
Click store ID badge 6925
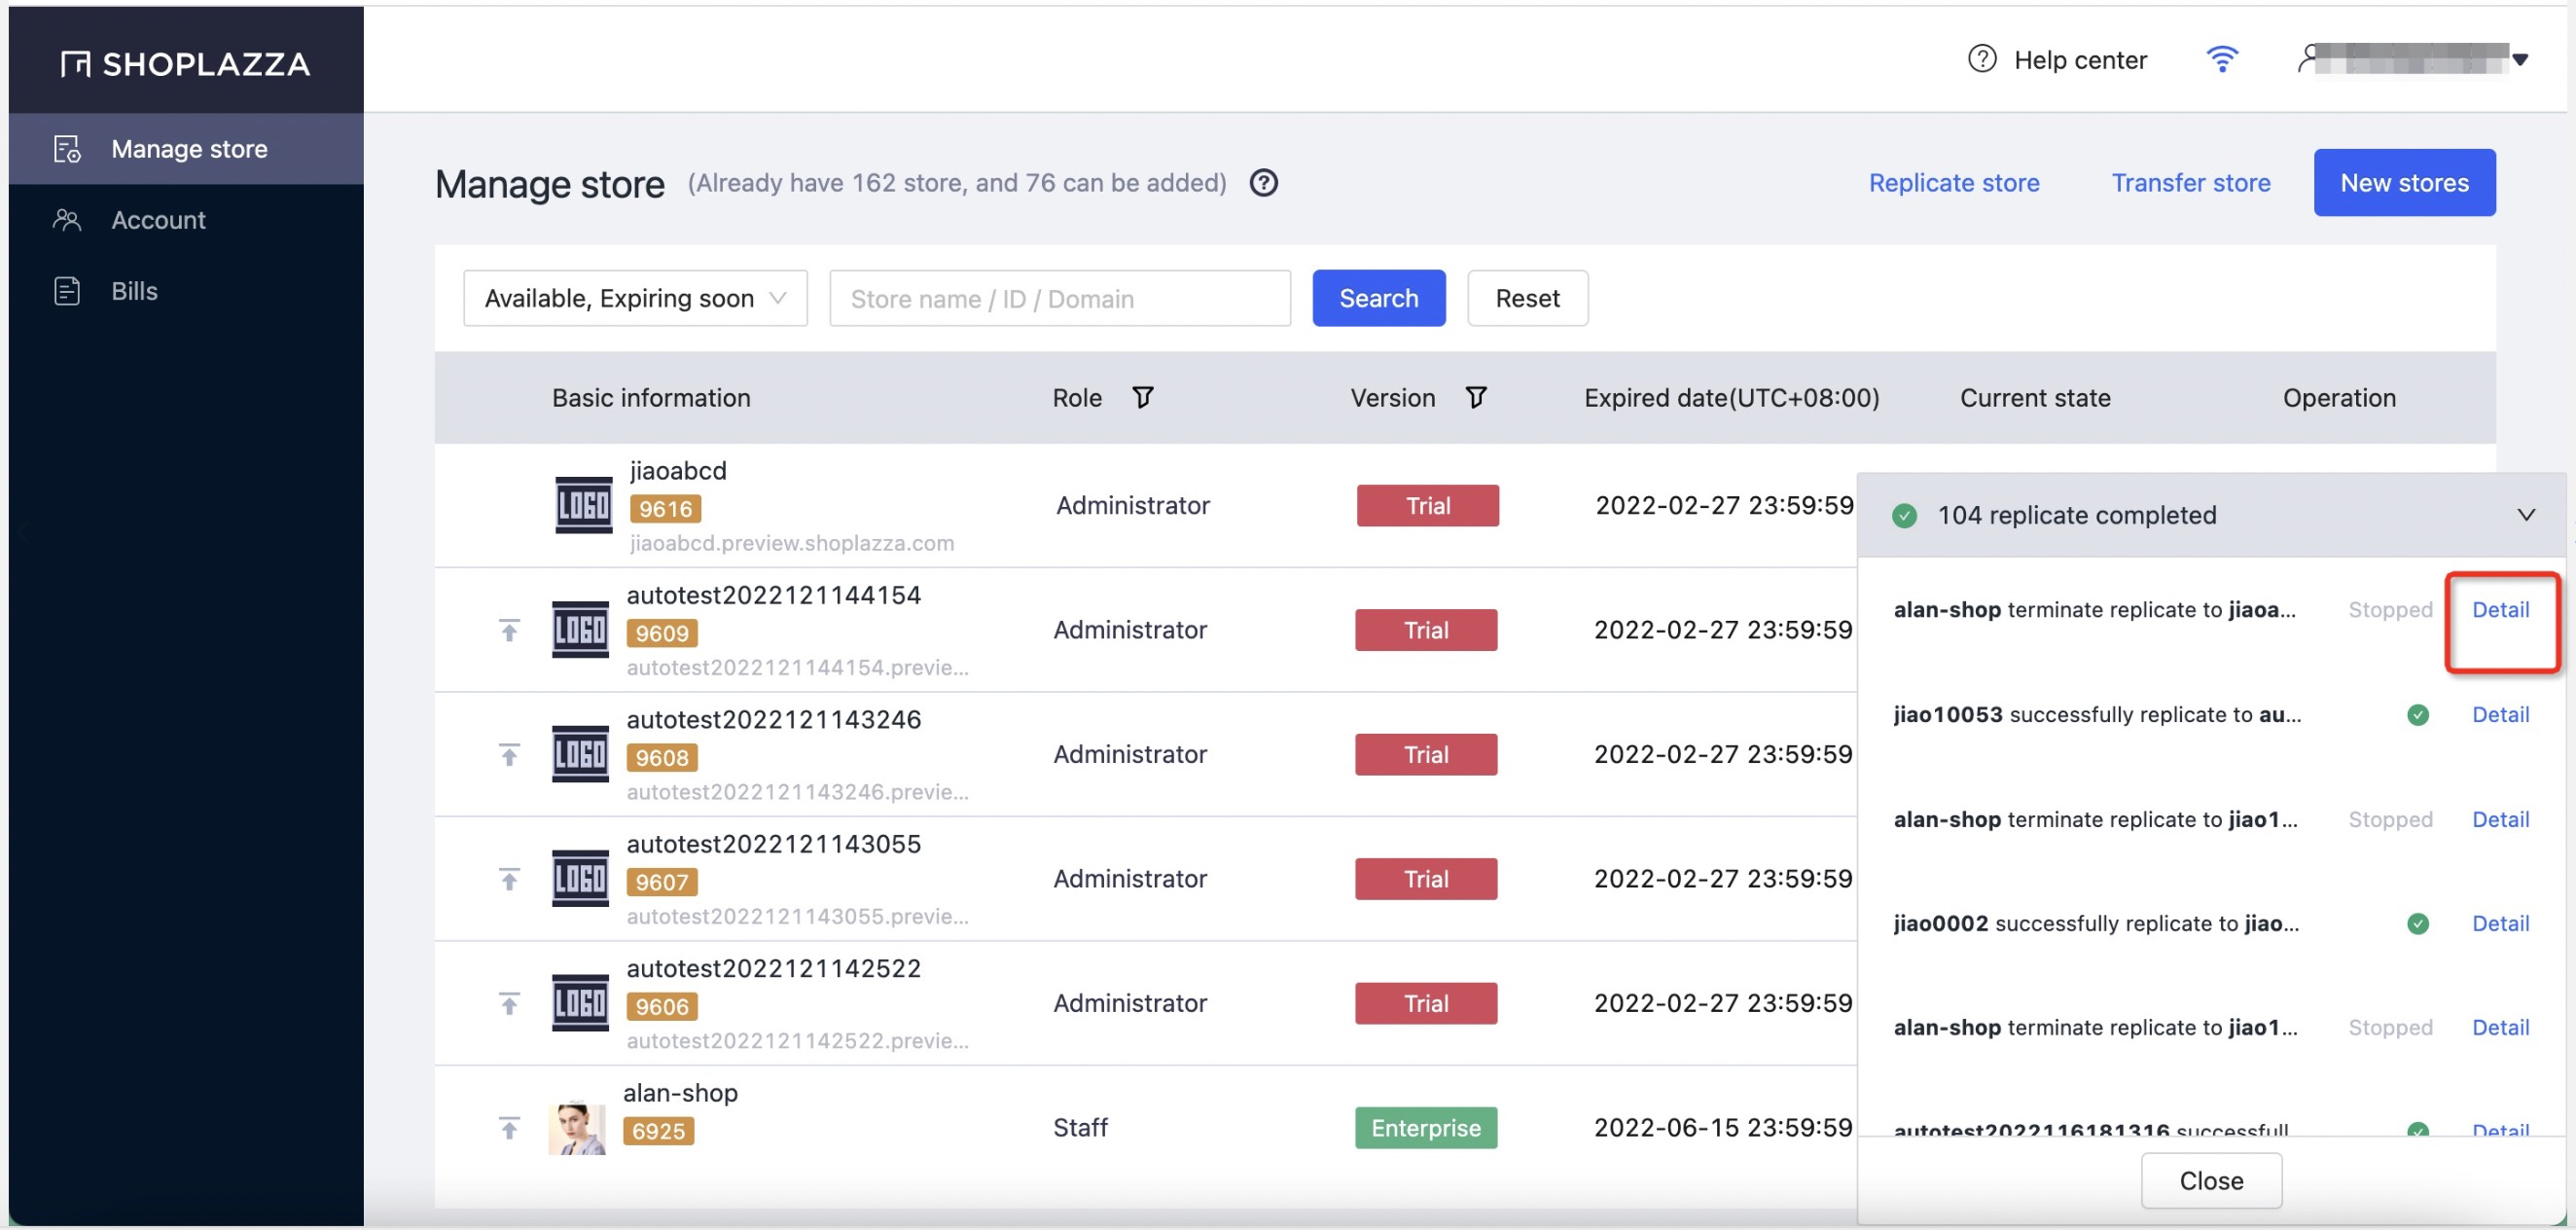point(658,1131)
